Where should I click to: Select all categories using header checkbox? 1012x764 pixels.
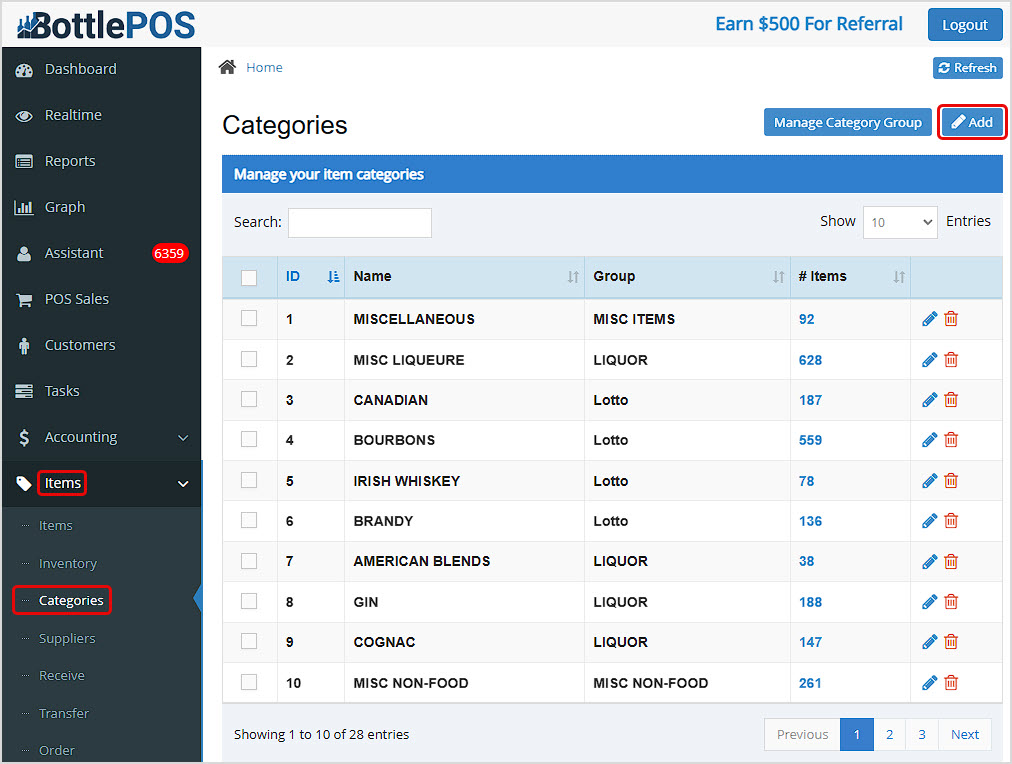[x=249, y=277]
